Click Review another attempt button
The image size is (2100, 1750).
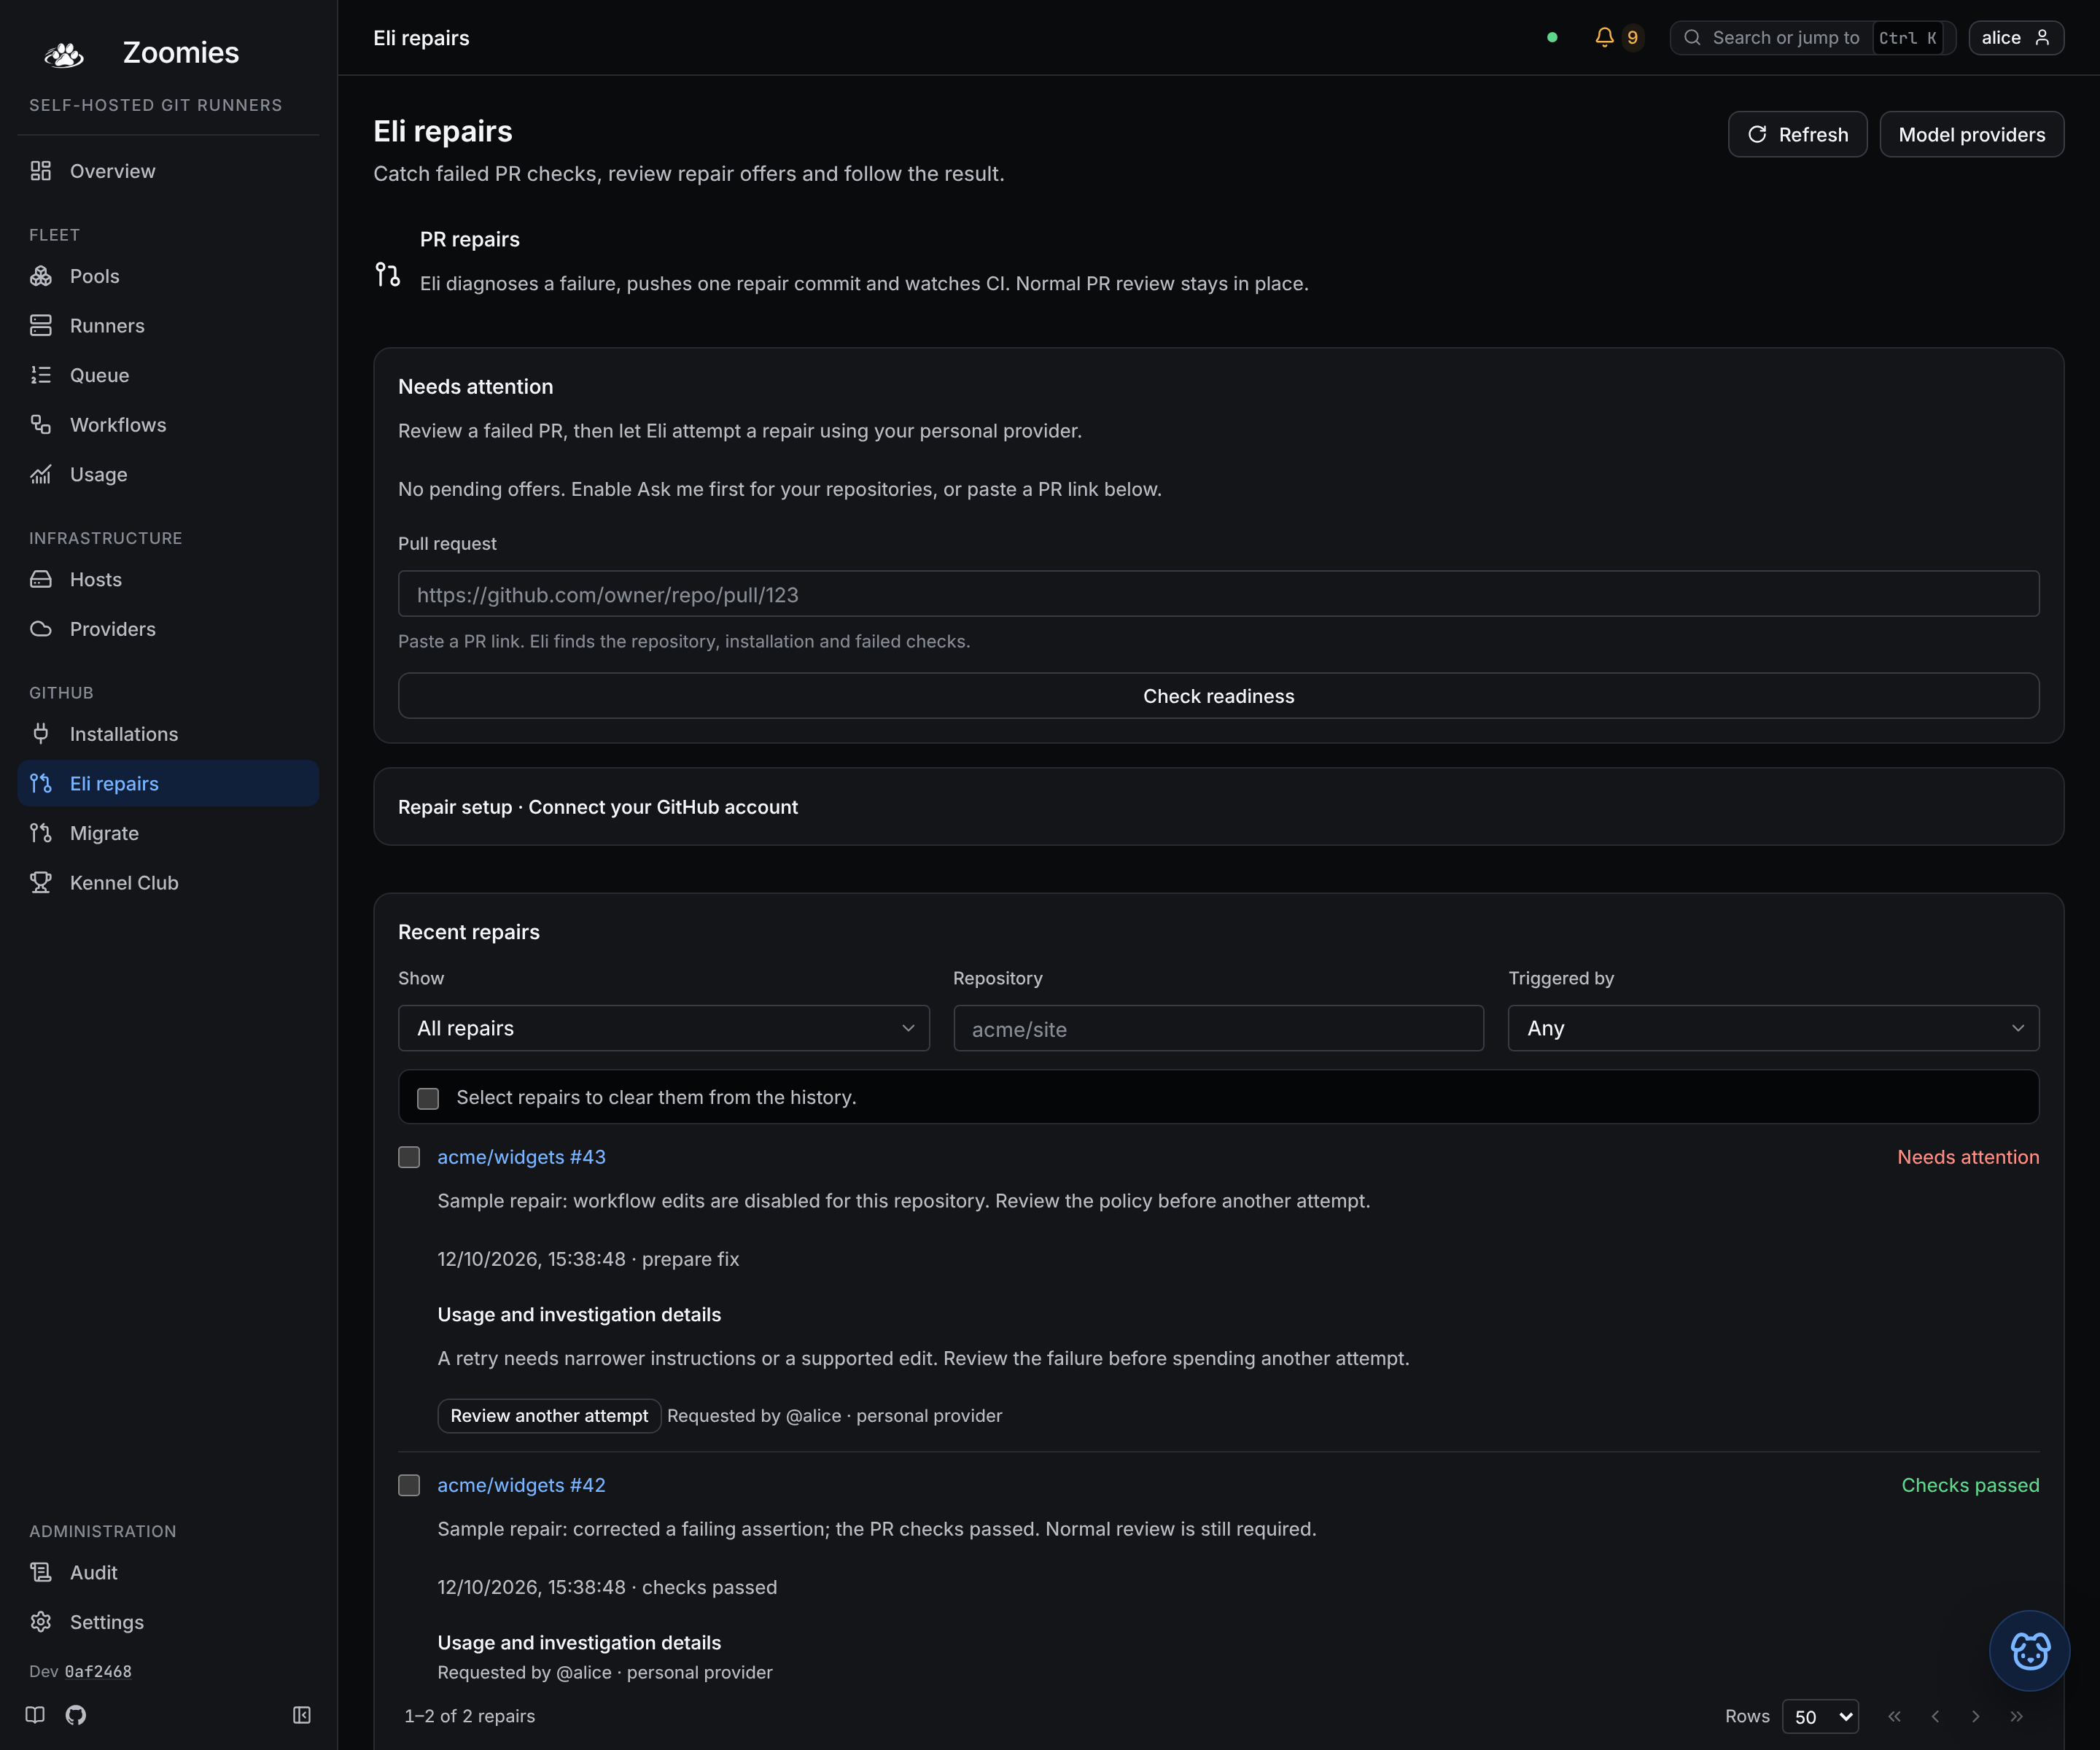point(549,1416)
